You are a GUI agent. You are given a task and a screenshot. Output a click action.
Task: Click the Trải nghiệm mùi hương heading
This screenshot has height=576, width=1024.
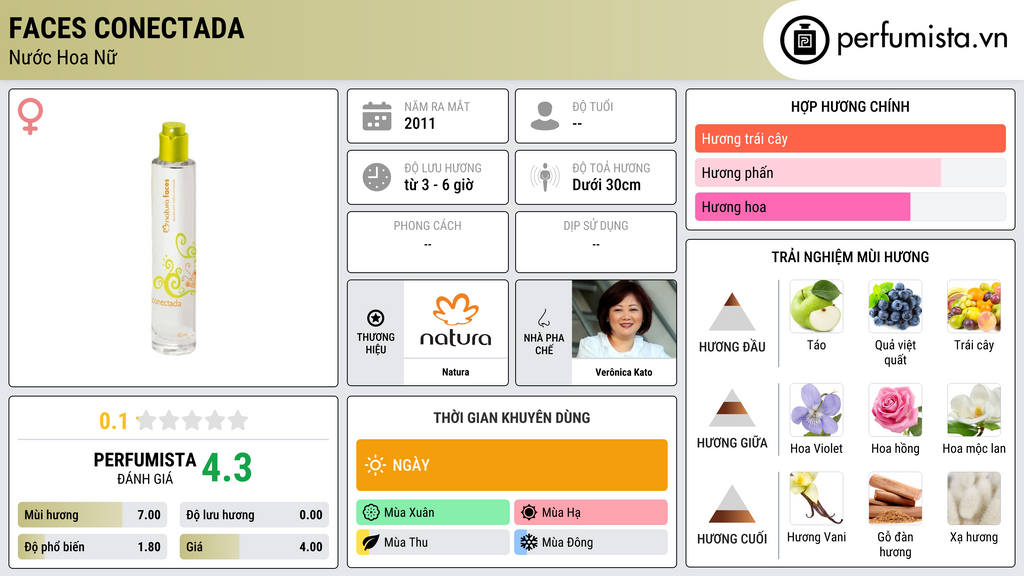pos(850,257)
